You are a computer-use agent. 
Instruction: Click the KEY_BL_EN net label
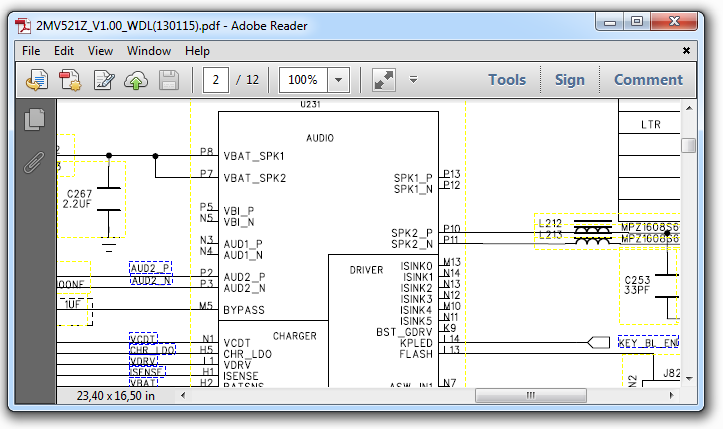pos(648,343)
